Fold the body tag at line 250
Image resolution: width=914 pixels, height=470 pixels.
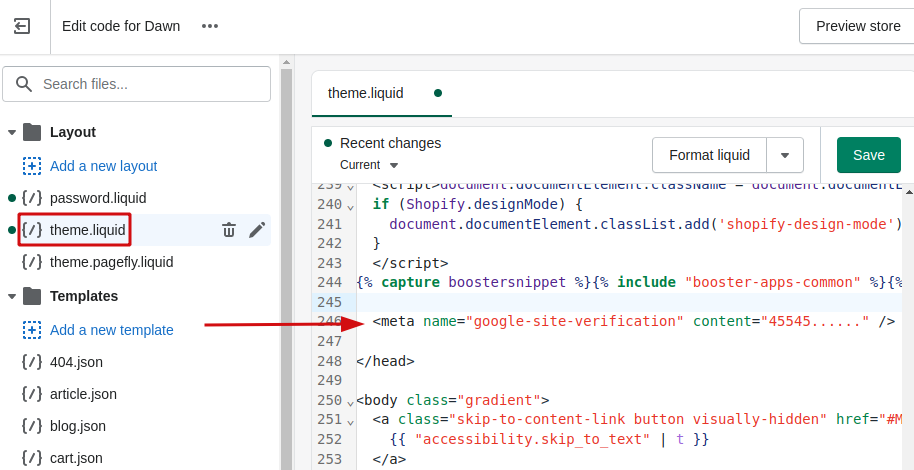tap(350, 402)
